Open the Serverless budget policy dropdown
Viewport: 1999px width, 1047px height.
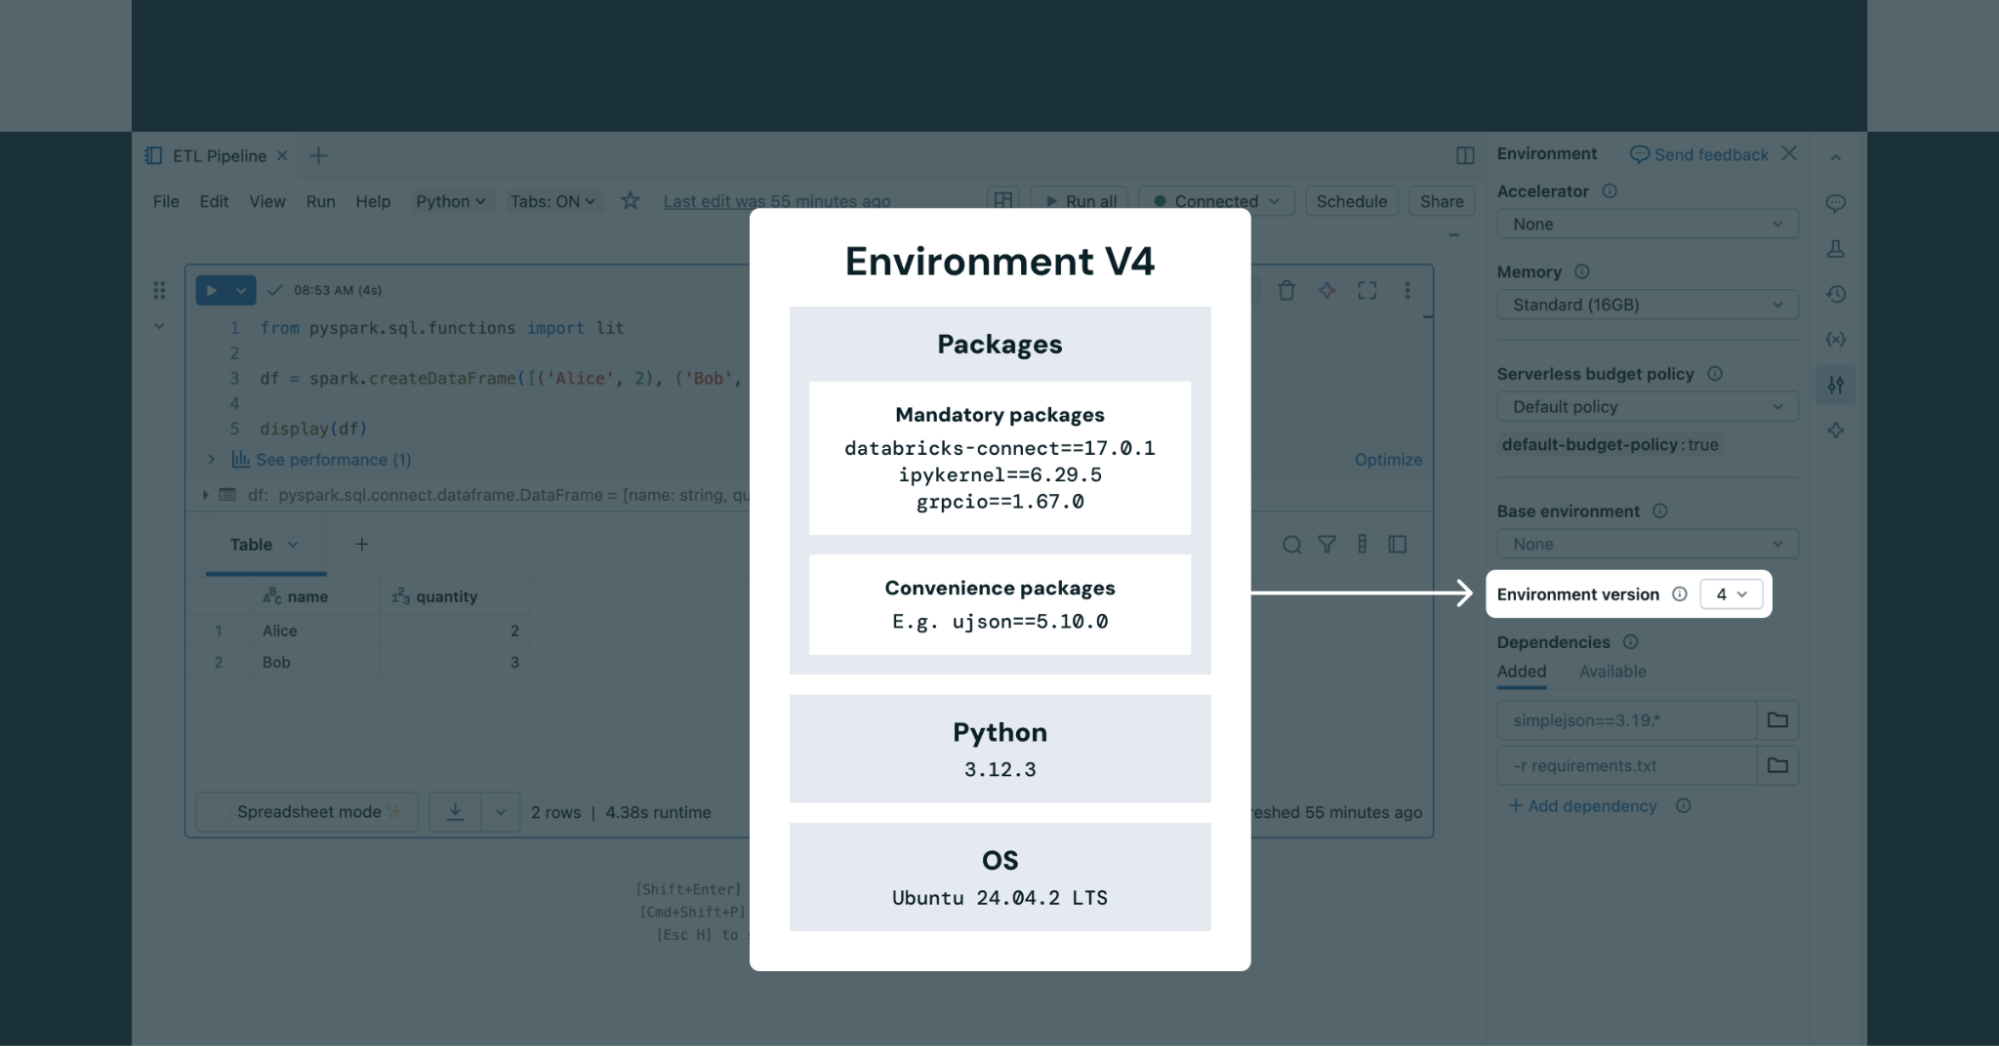click(1646, 407)
